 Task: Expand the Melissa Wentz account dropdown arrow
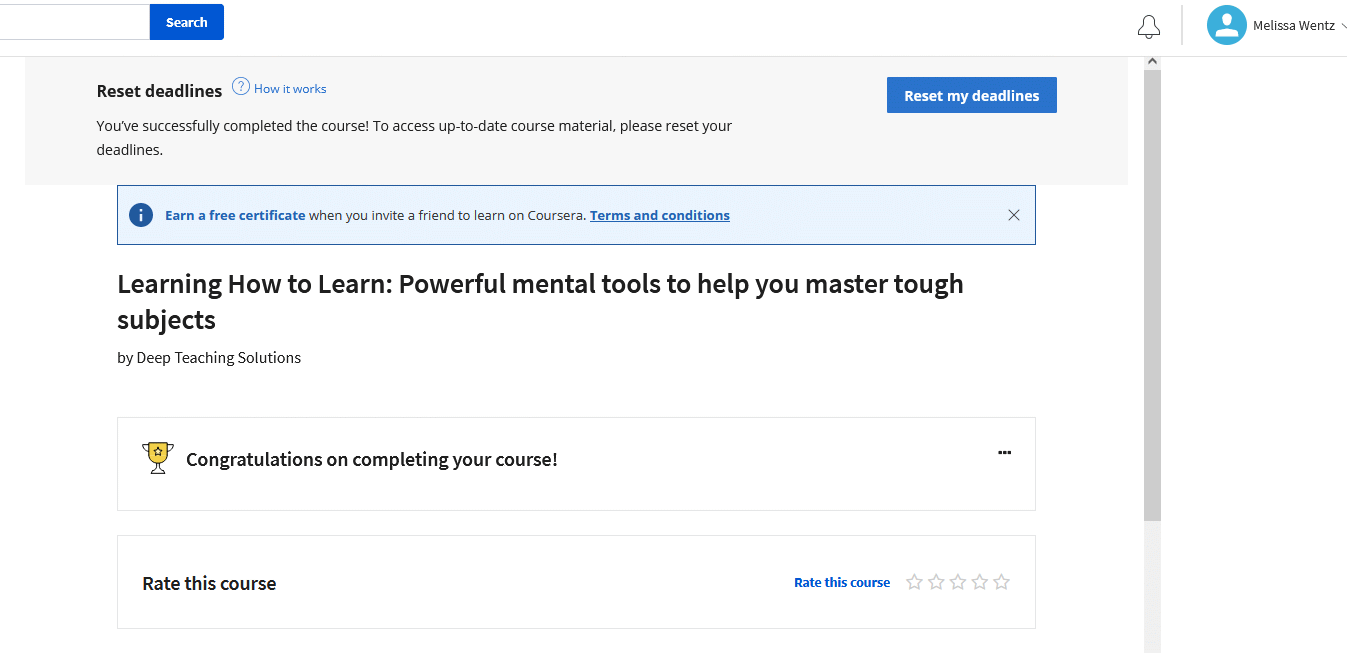click(x=1343, y=26)
